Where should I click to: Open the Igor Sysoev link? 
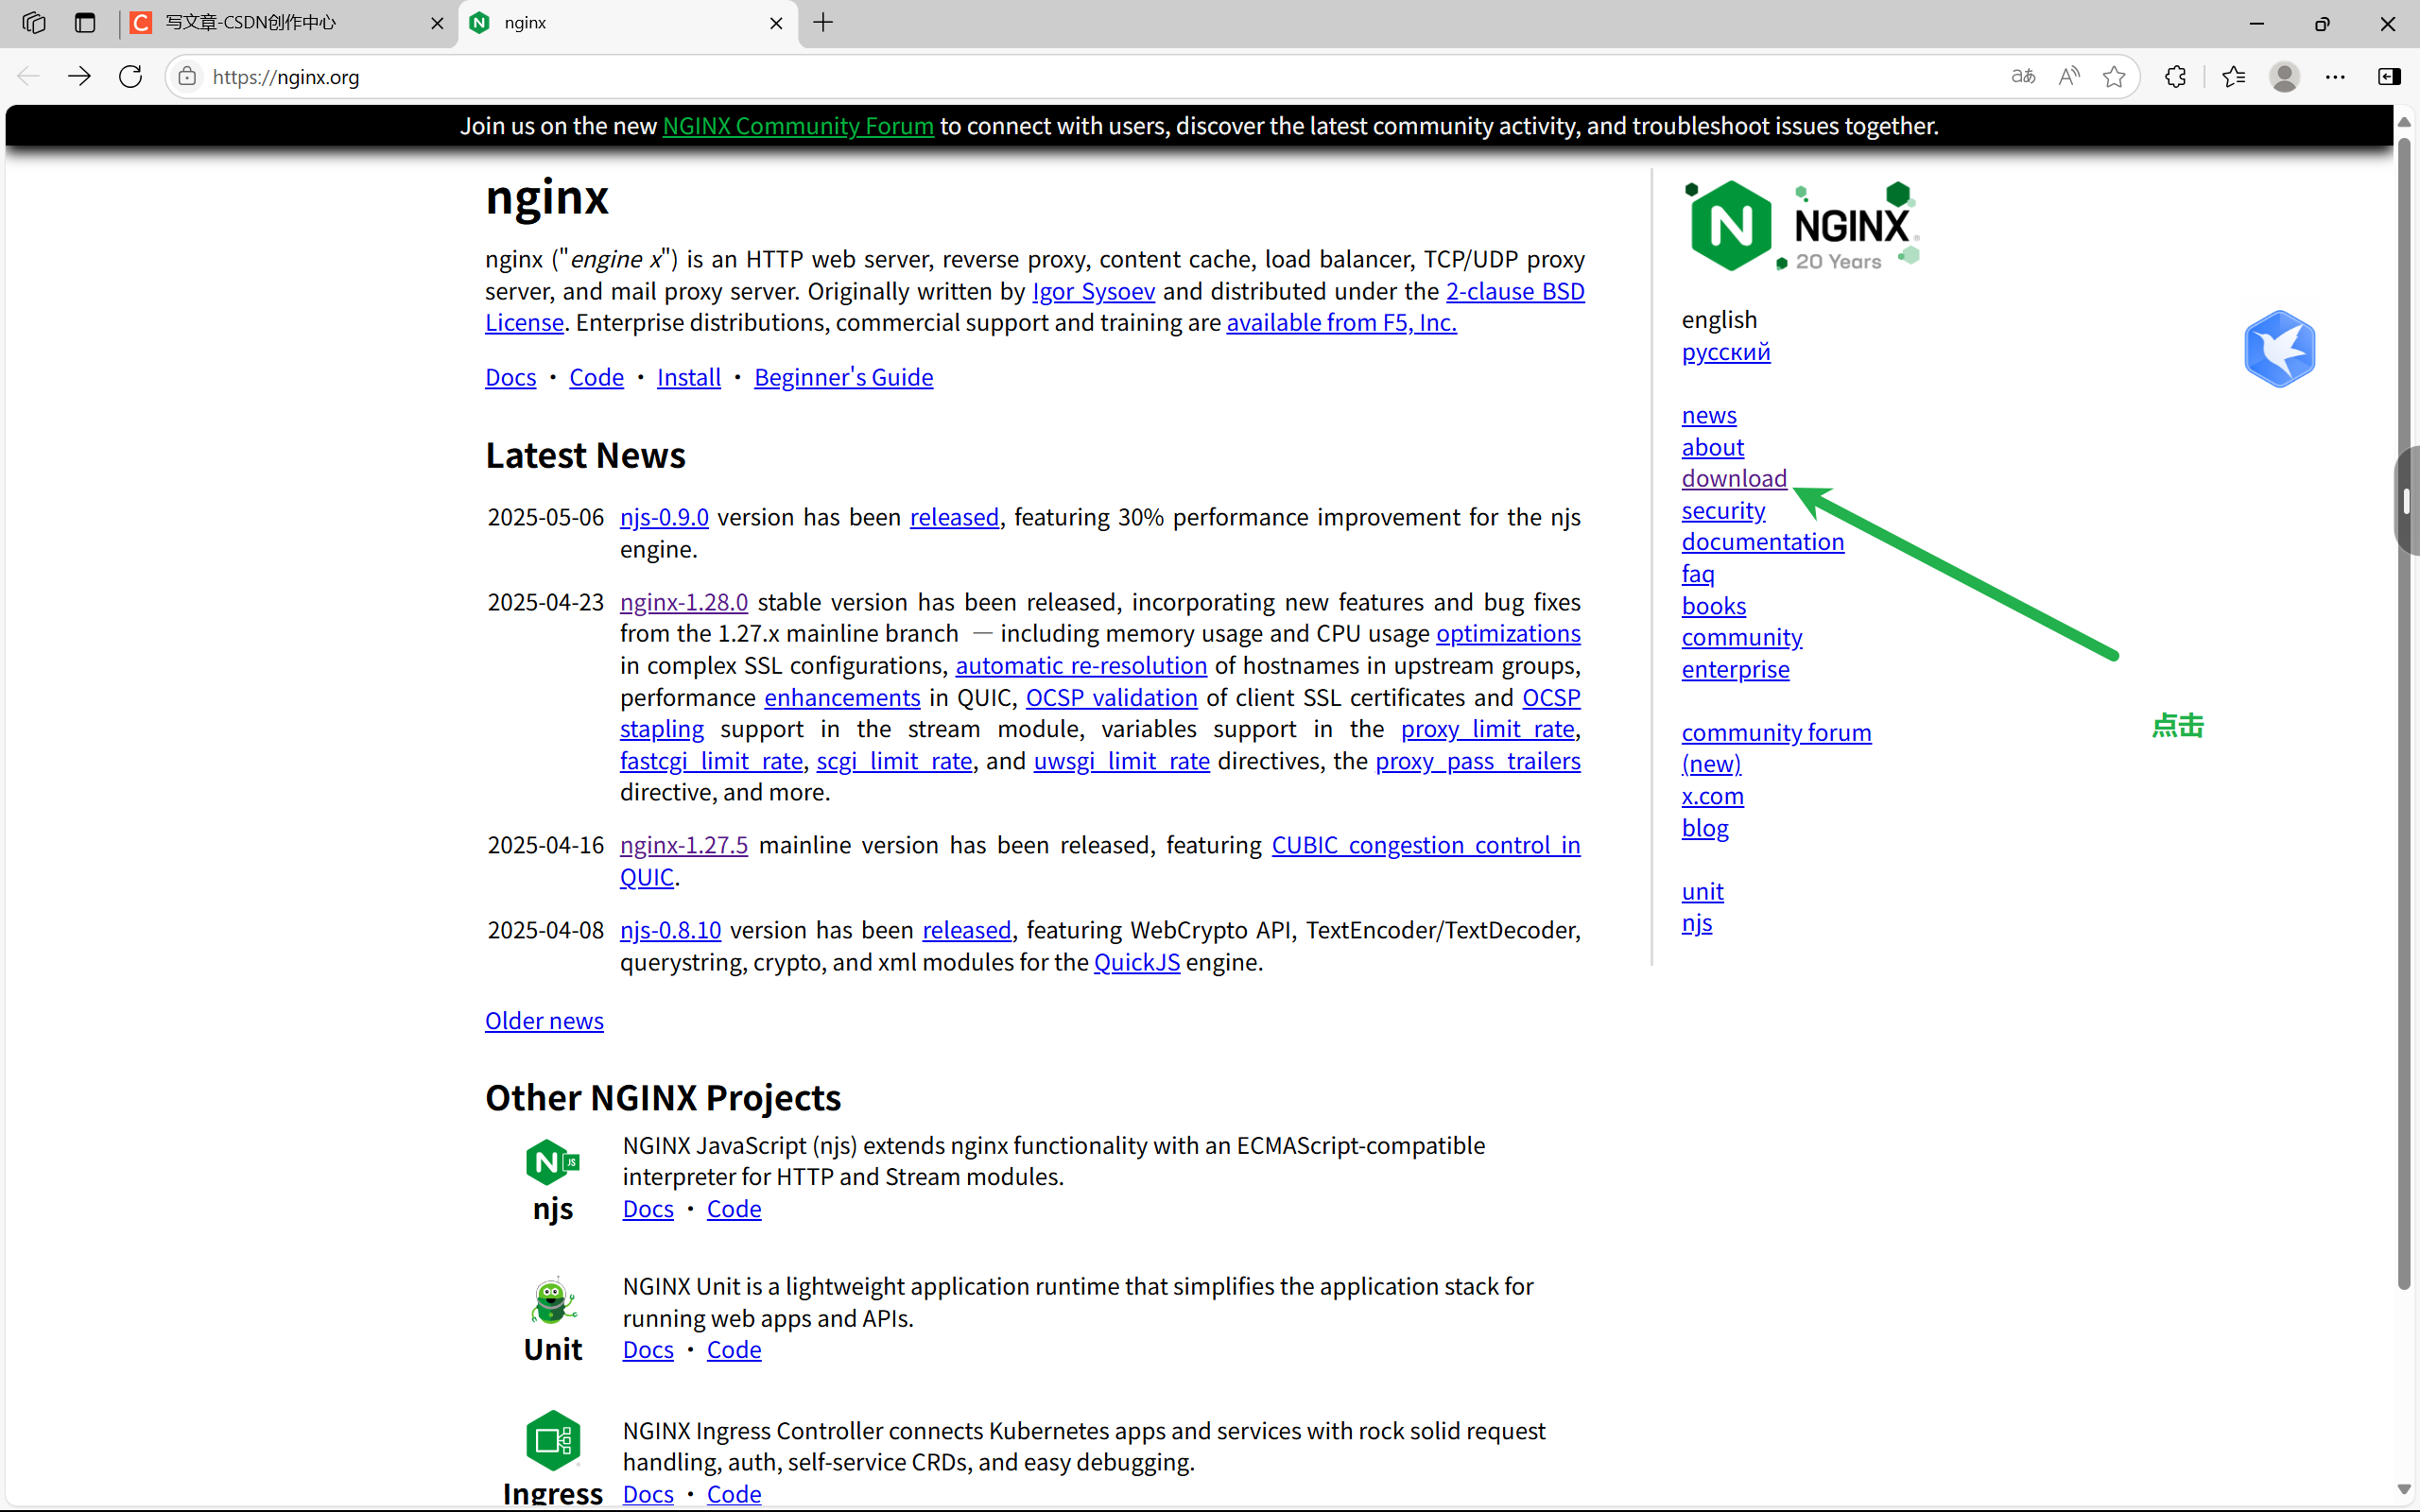(x=1093, y=291)
